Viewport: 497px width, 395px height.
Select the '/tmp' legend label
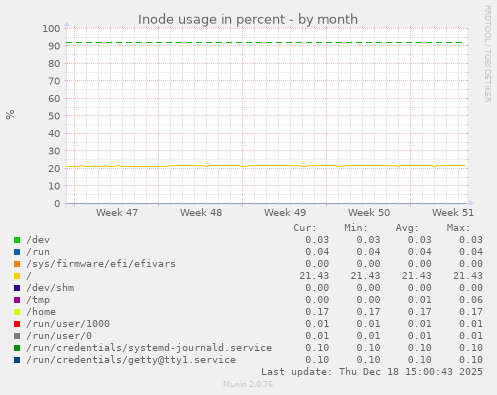click(x=38, y=300)
